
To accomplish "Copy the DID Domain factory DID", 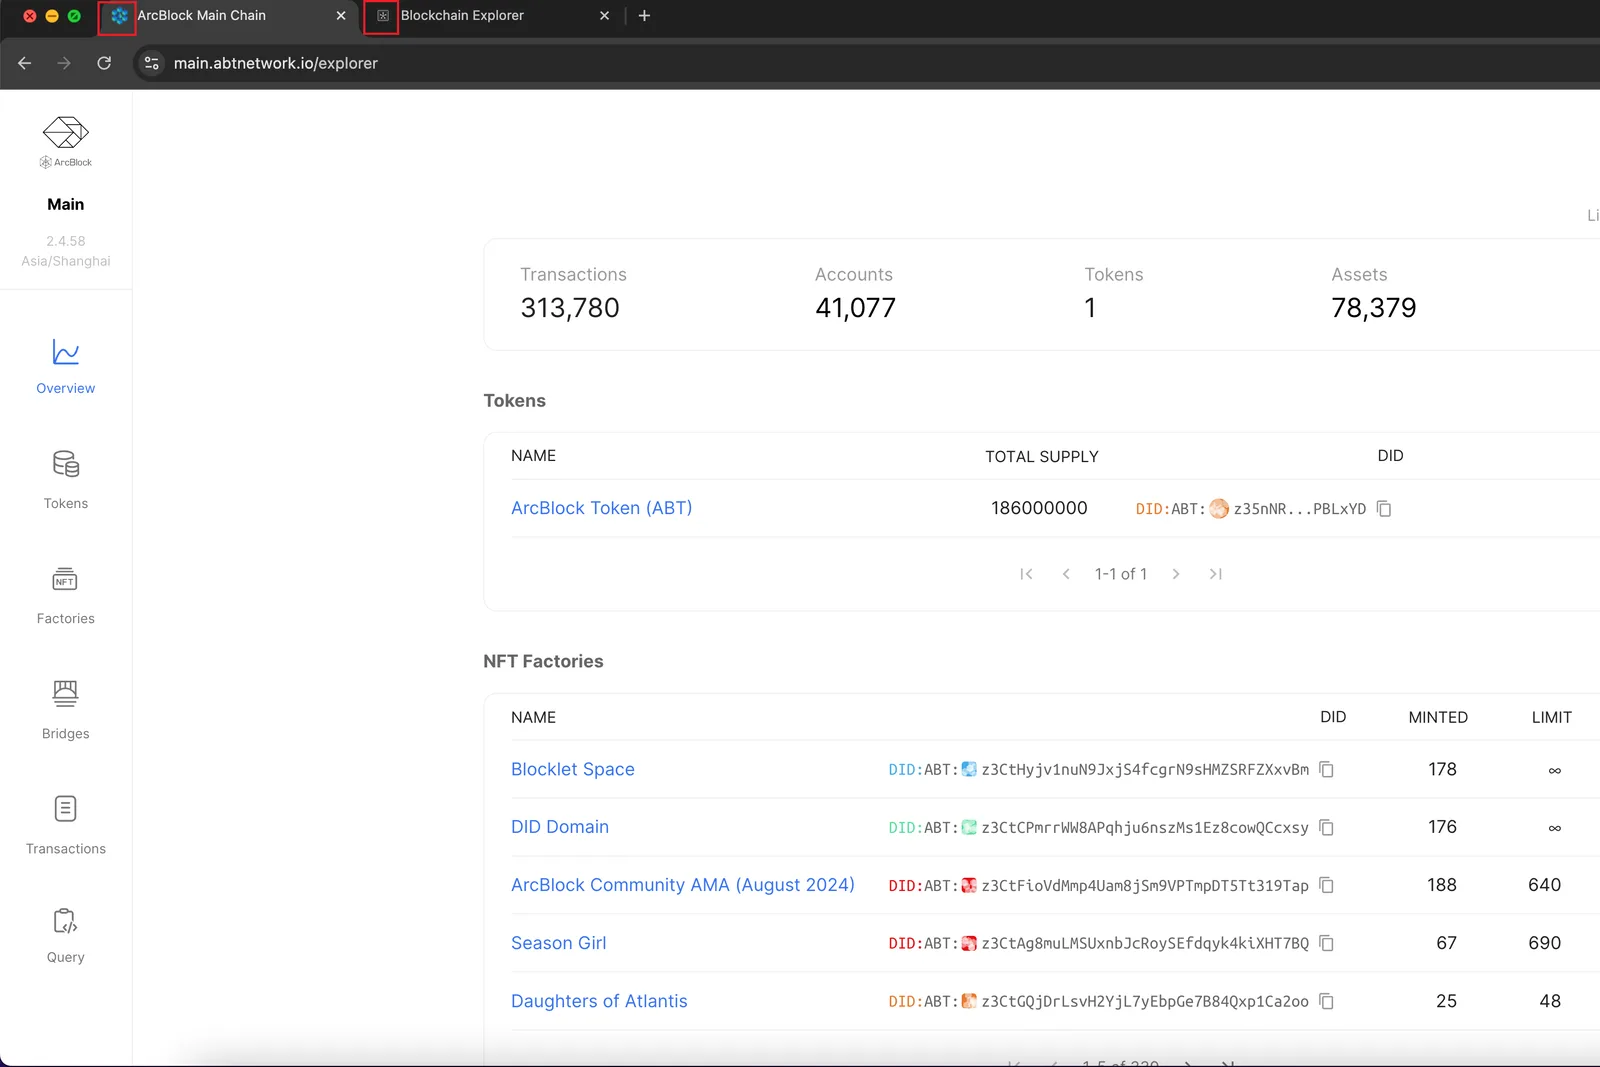I will click(x=1327, y=828).
